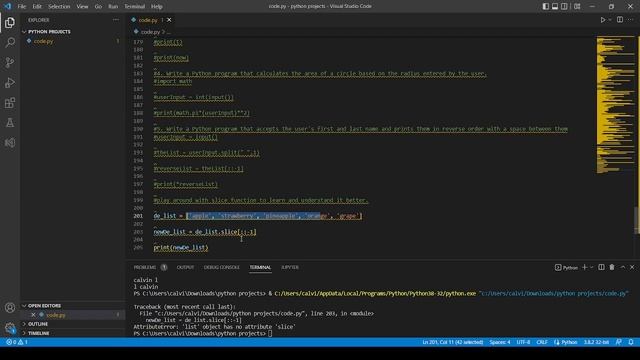This screenshot has width=640, height=360.
Task: Switch to the OUTPUT panel tab
Action: [x=185, y=267]
